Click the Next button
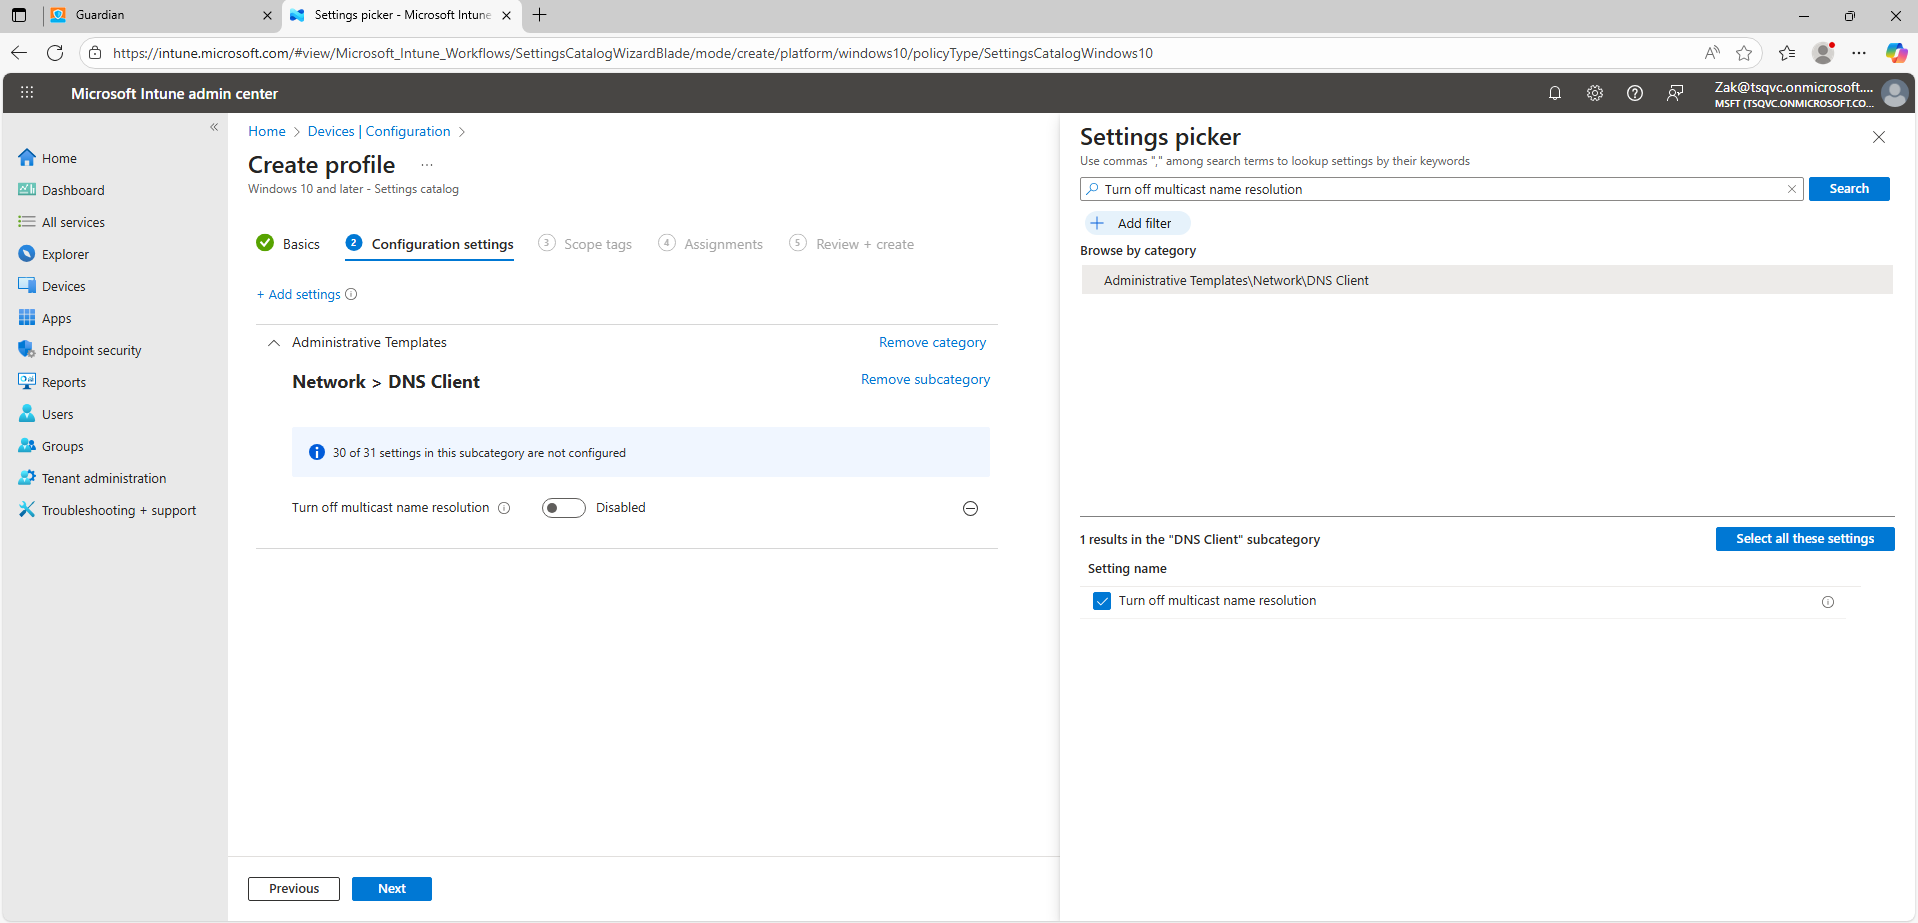Viewport: 1918px width, 923px height. click(391, 889)
